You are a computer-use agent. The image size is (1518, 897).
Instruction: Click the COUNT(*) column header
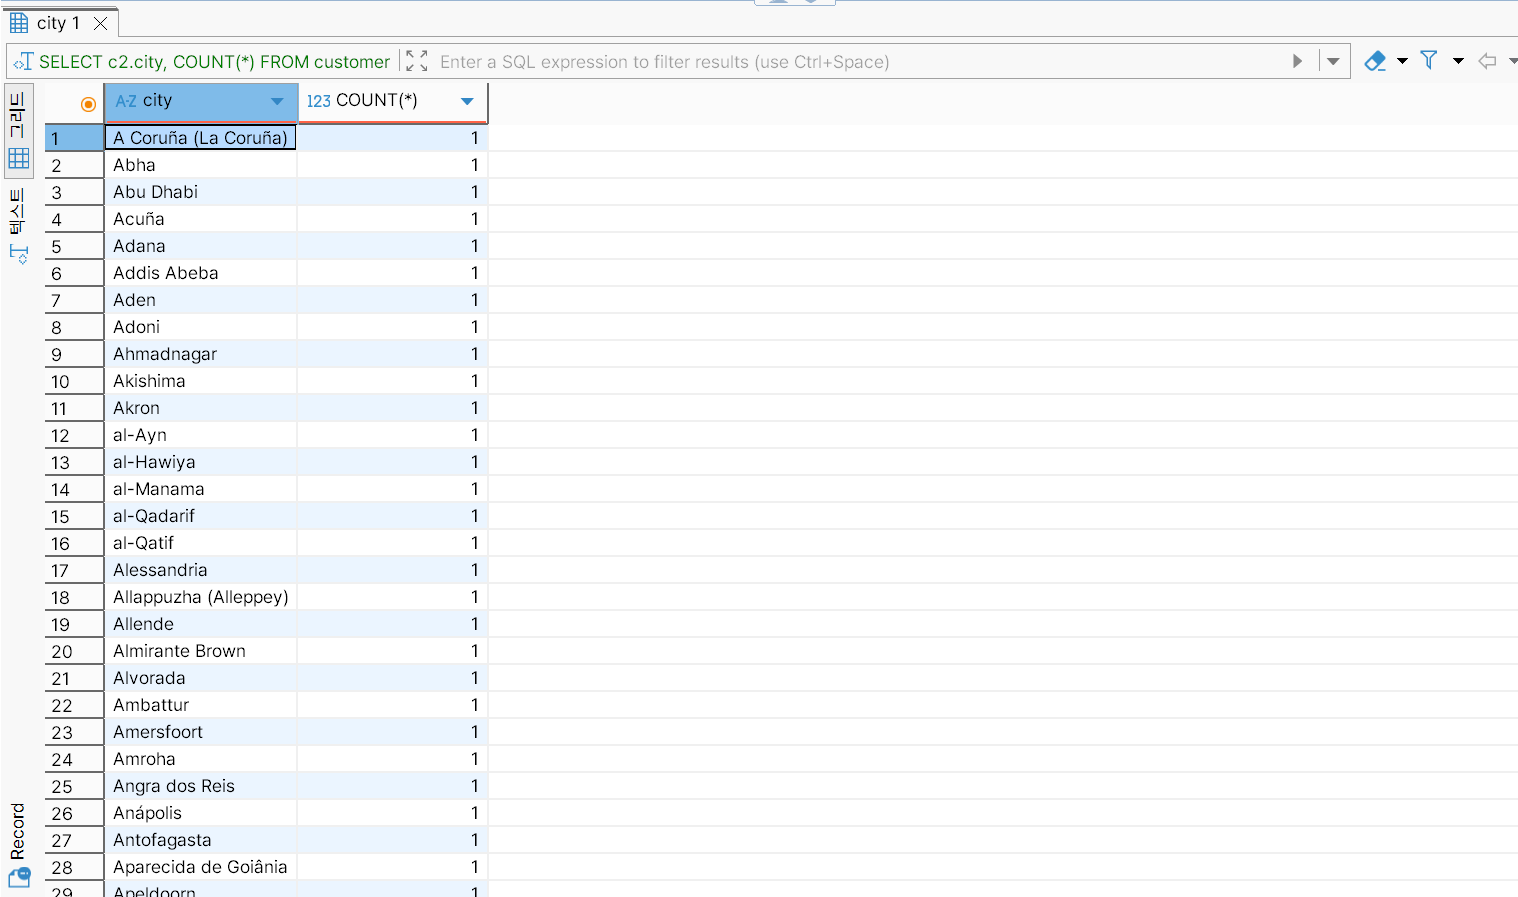(377, 101)
